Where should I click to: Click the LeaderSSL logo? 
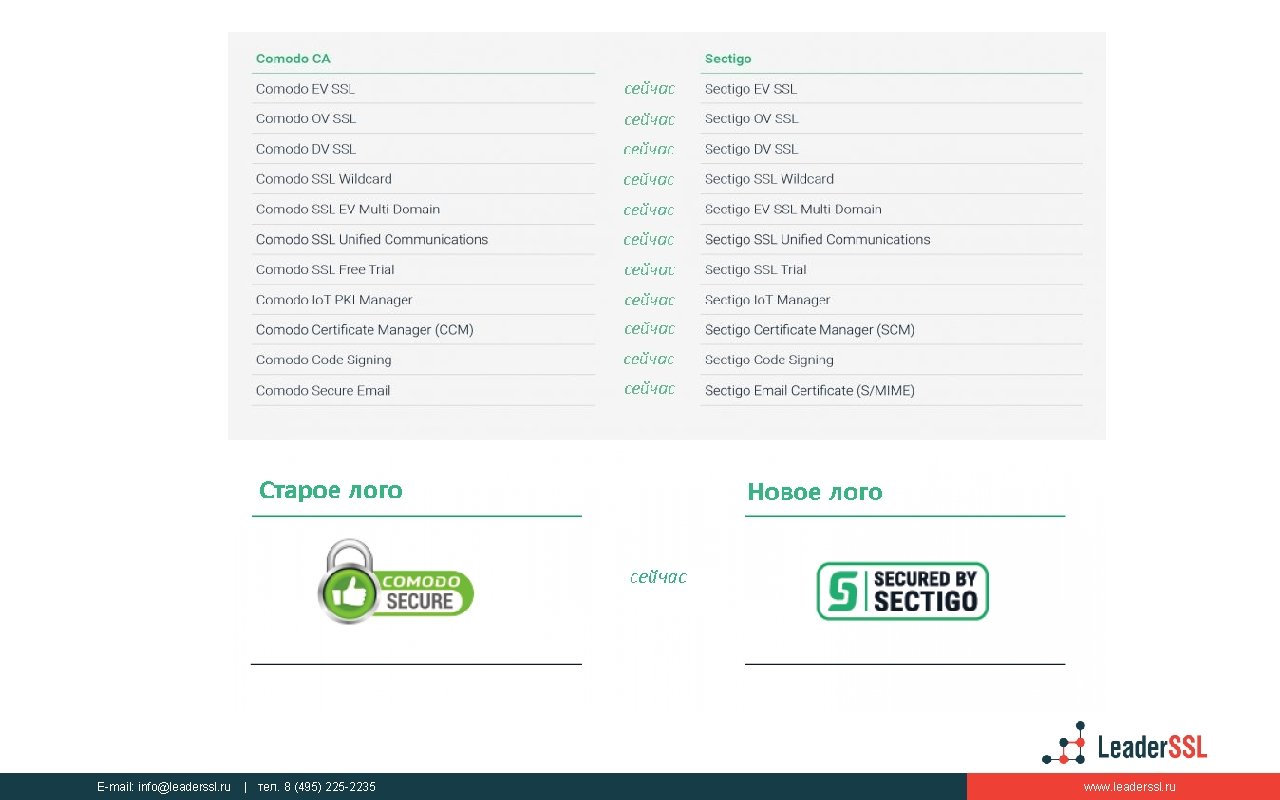(x=1125, y=745)
